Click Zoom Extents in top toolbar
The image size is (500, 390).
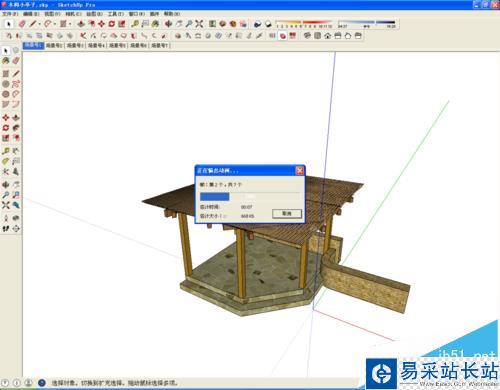point(199,24)
